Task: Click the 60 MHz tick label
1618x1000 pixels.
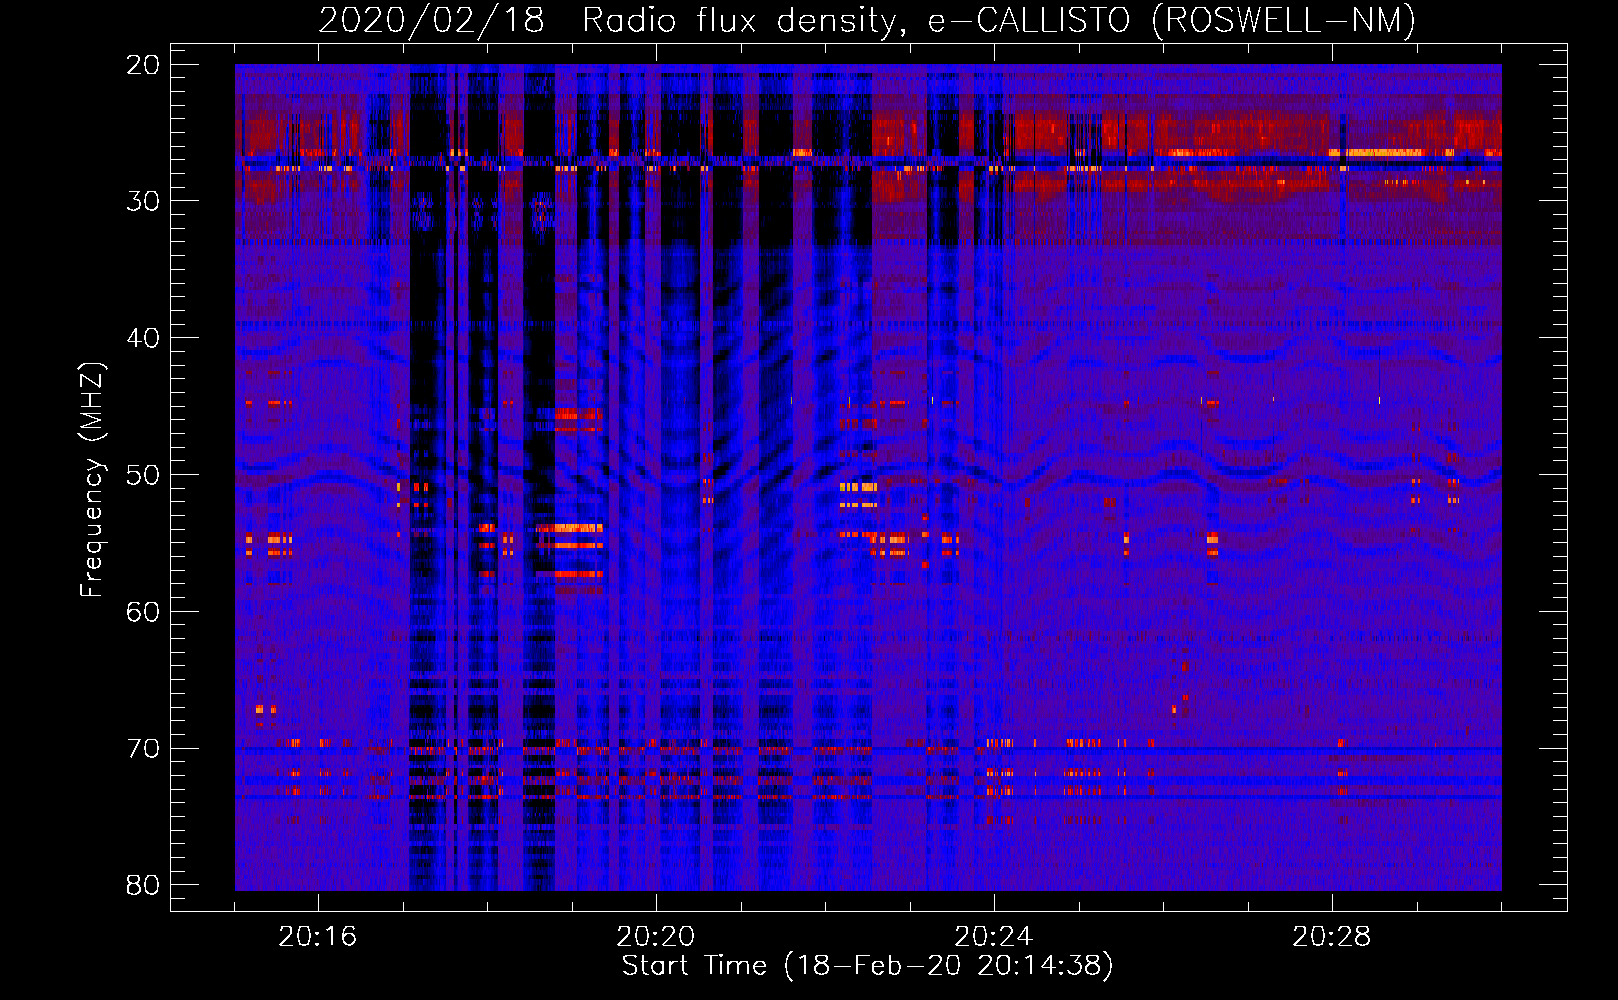Action: [144, 612]
